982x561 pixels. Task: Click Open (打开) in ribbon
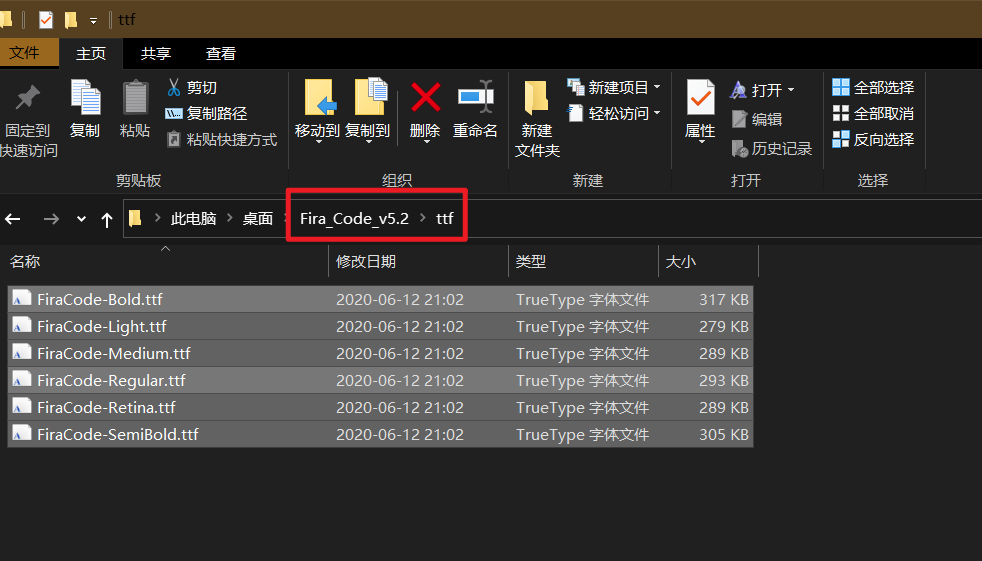pos(756,90)
